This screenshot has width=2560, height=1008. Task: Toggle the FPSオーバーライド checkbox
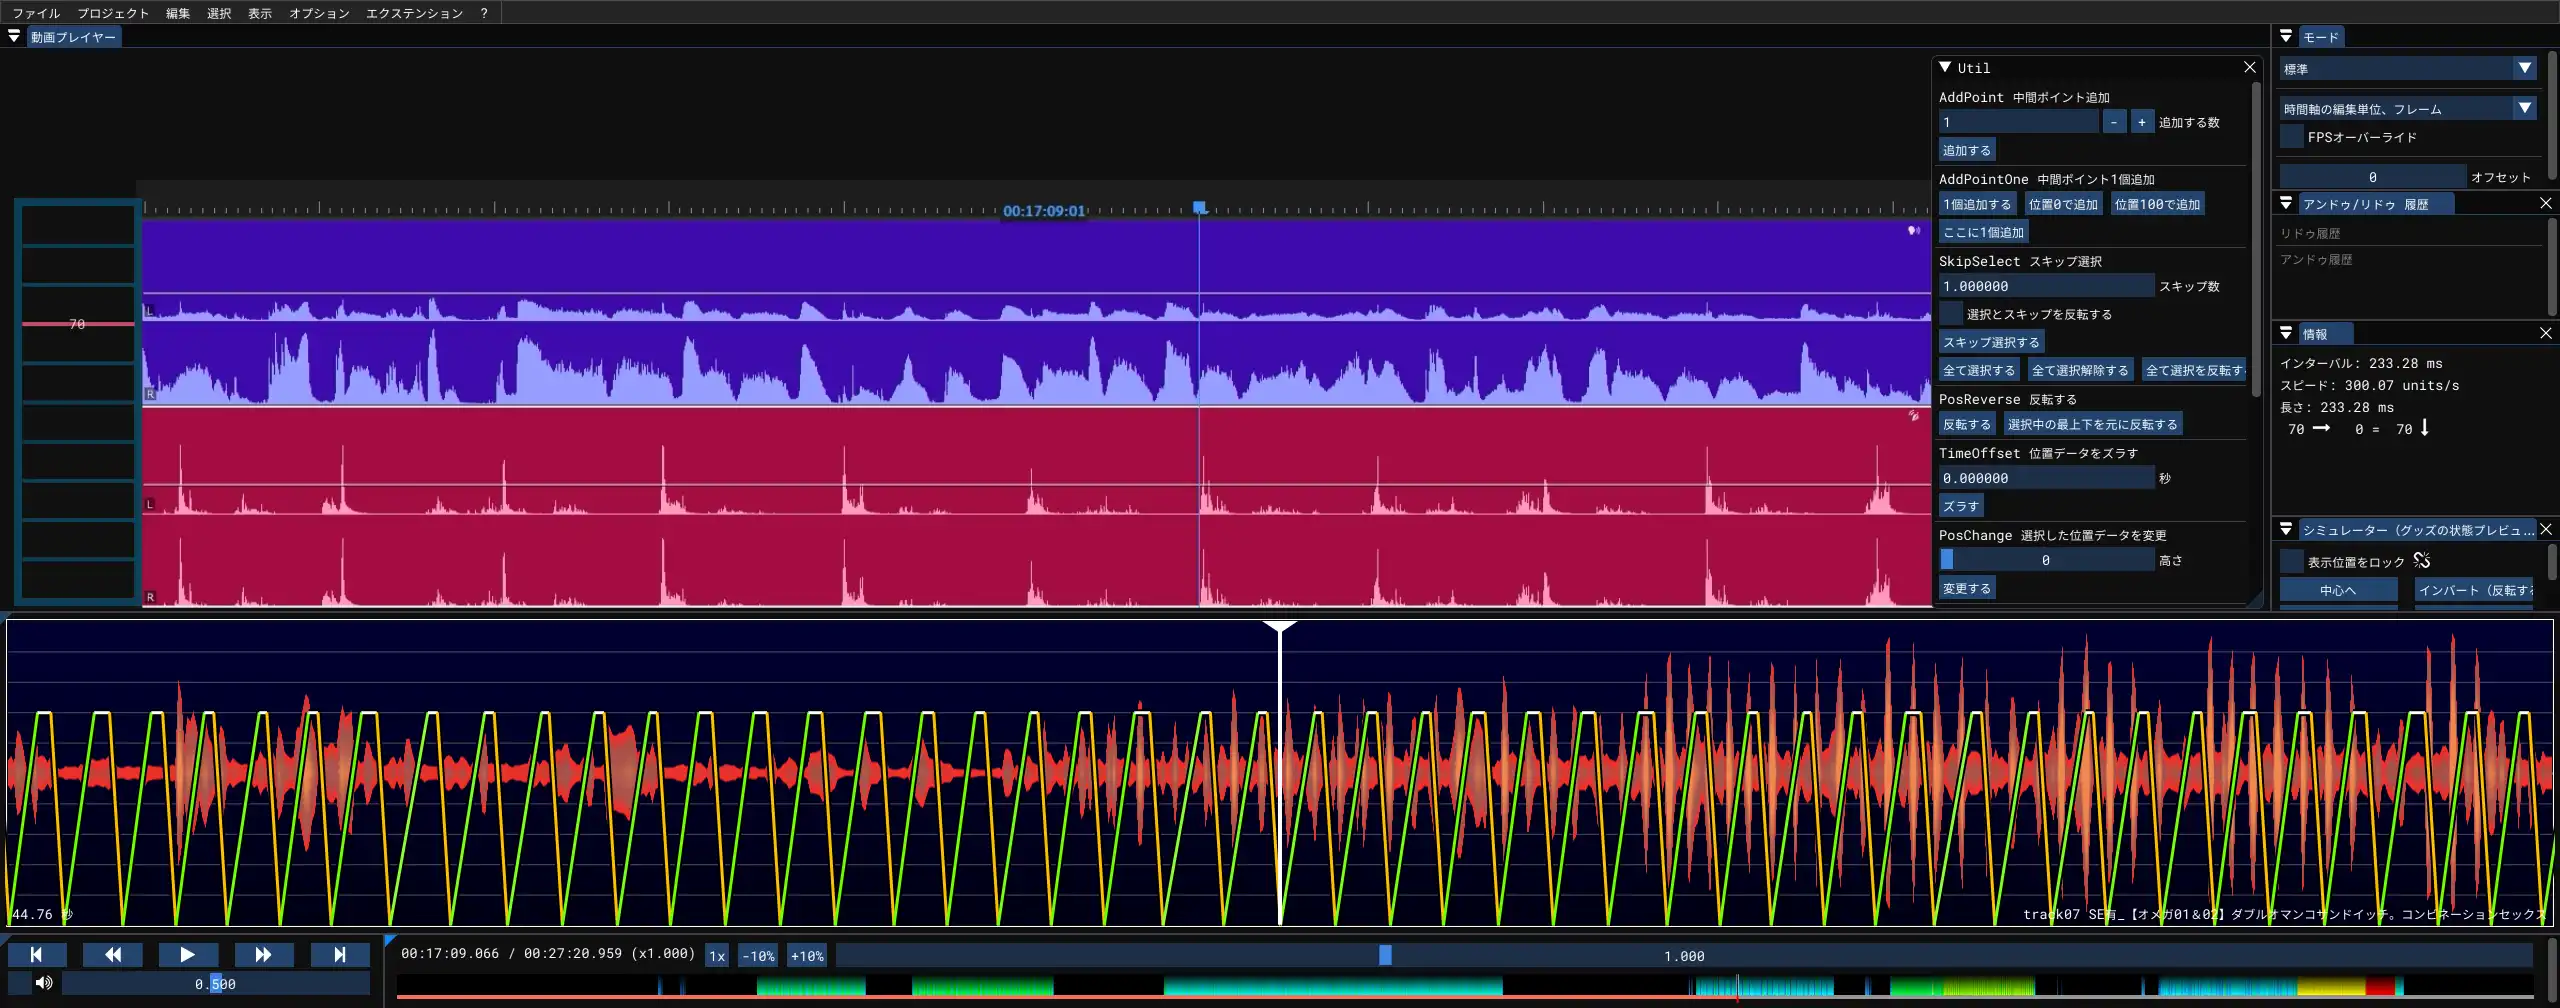[2292, 136]
